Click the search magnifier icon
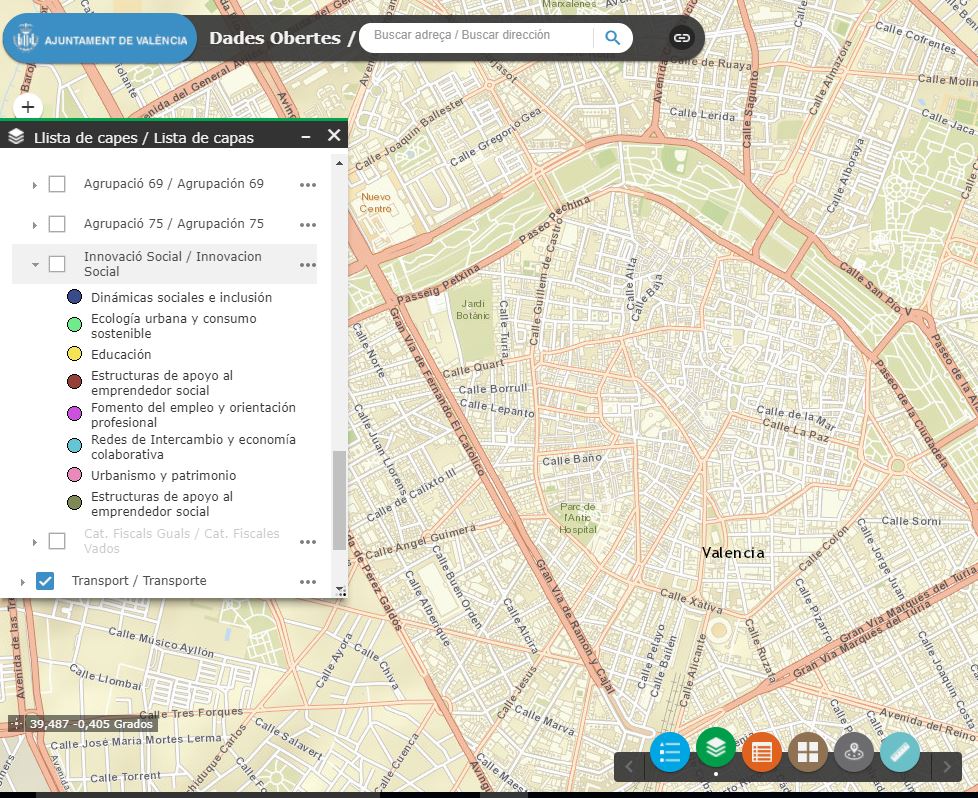Viewport: 978px width, 798px height. (x=613, y=38)
